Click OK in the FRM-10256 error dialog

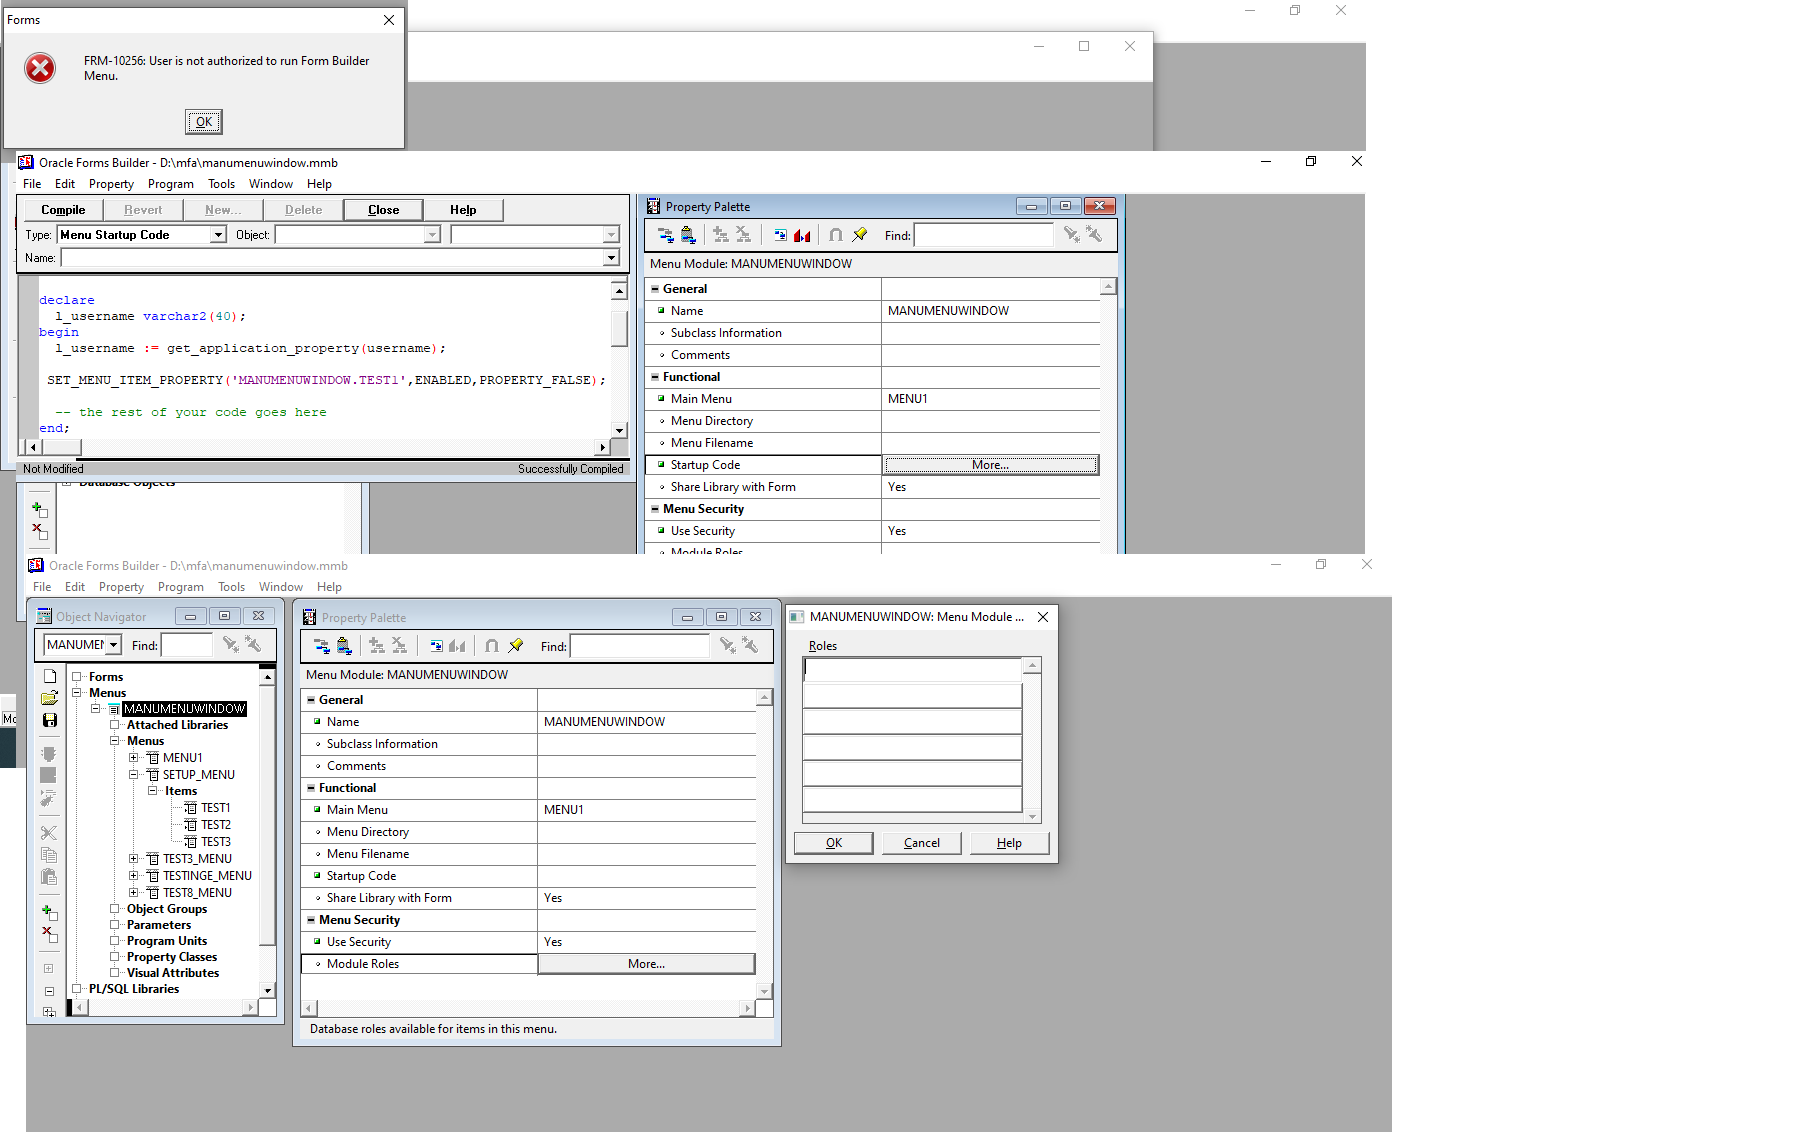click(204, 122)
